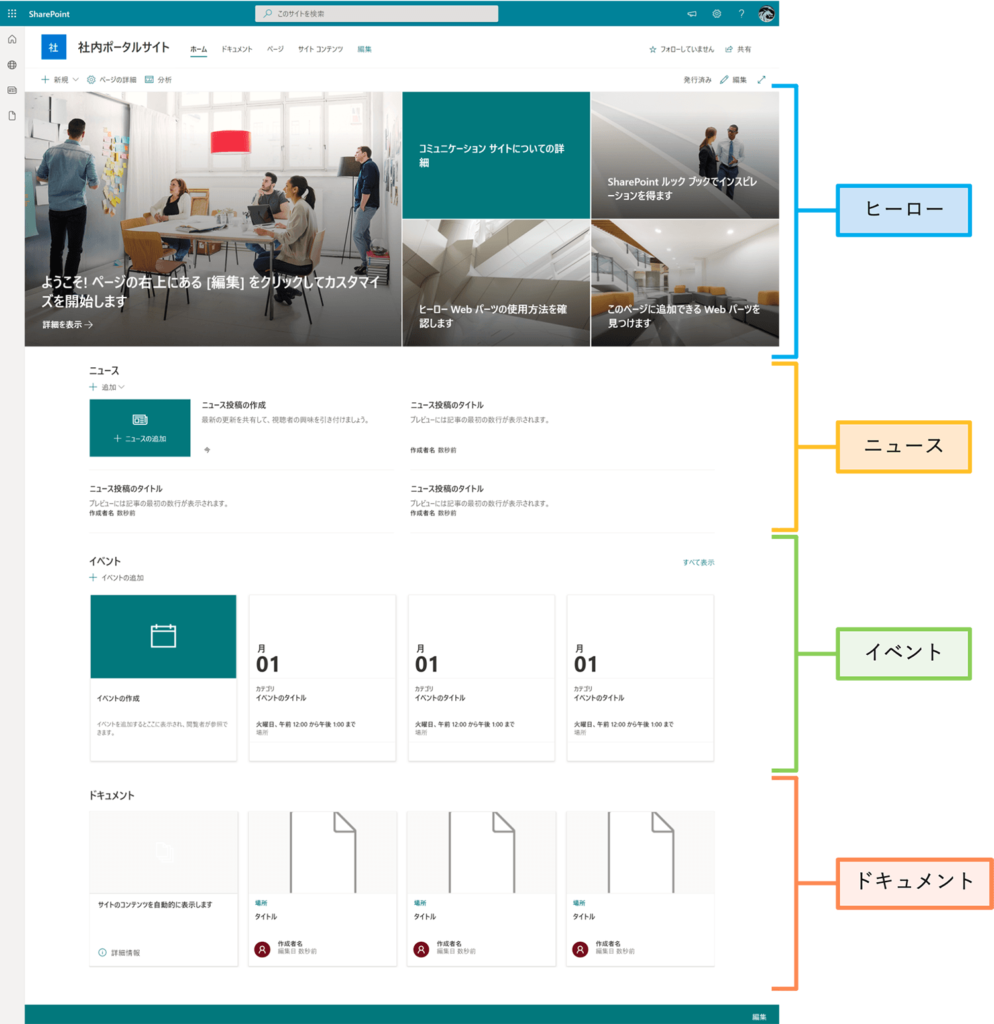The width and height of the screenshot is (994, 1024).
Task: Click the 発行済み status text
Action: pos(697,80)
